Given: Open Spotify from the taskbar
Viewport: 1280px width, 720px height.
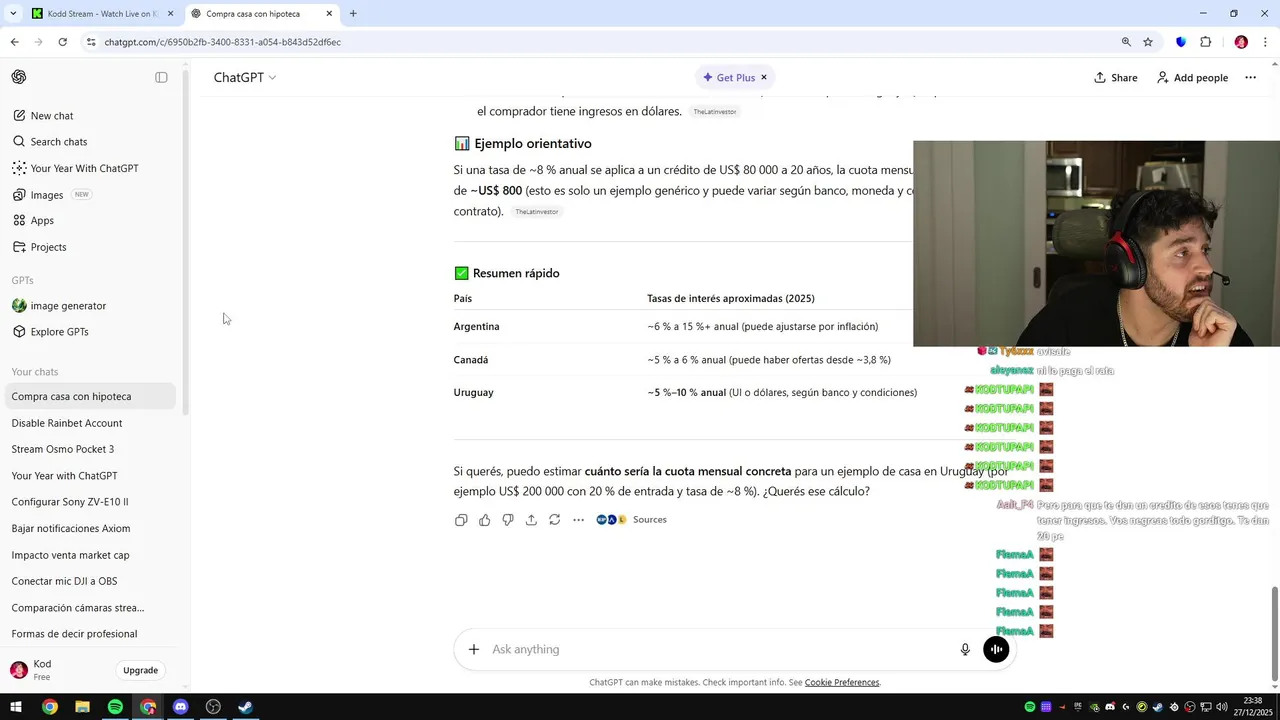Looking at the screenshot, I should point(115,707).
